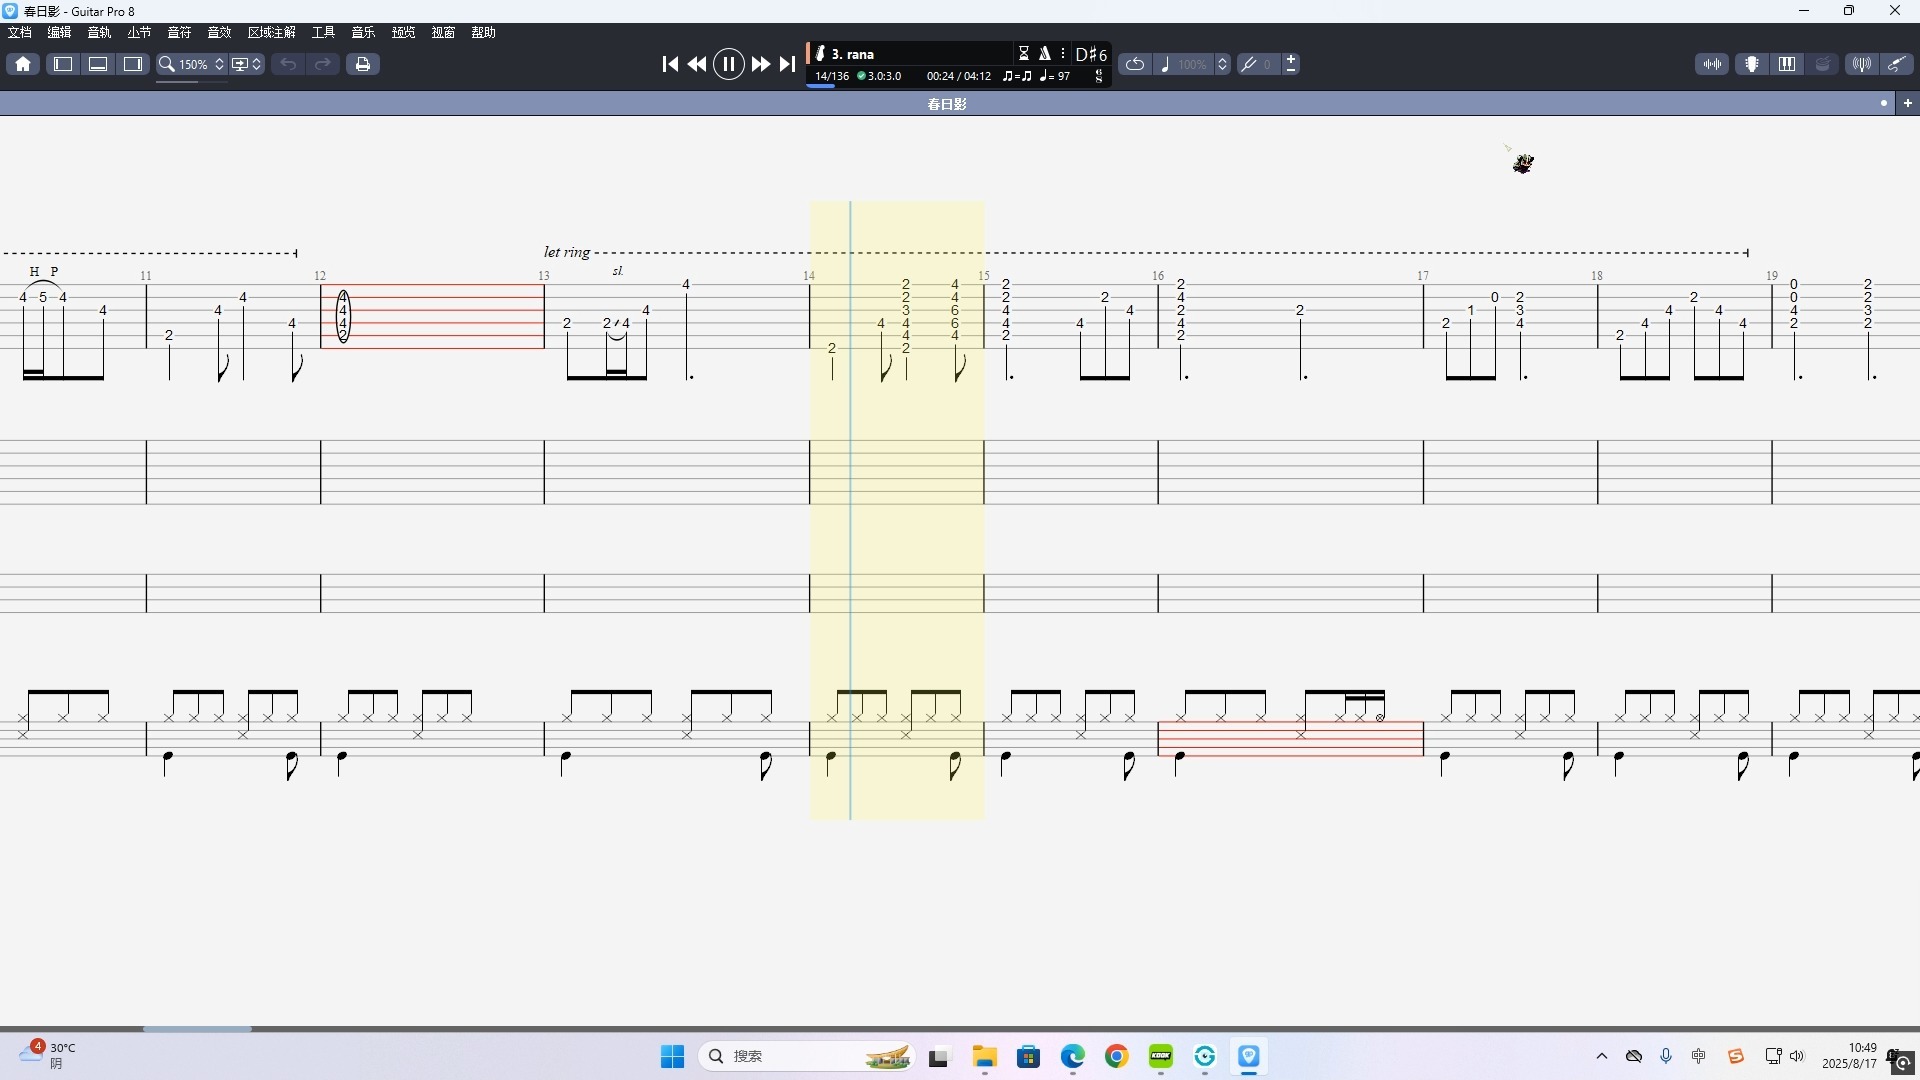
Task: Click the D#6 note display
Action: (x=1091, y=54)
